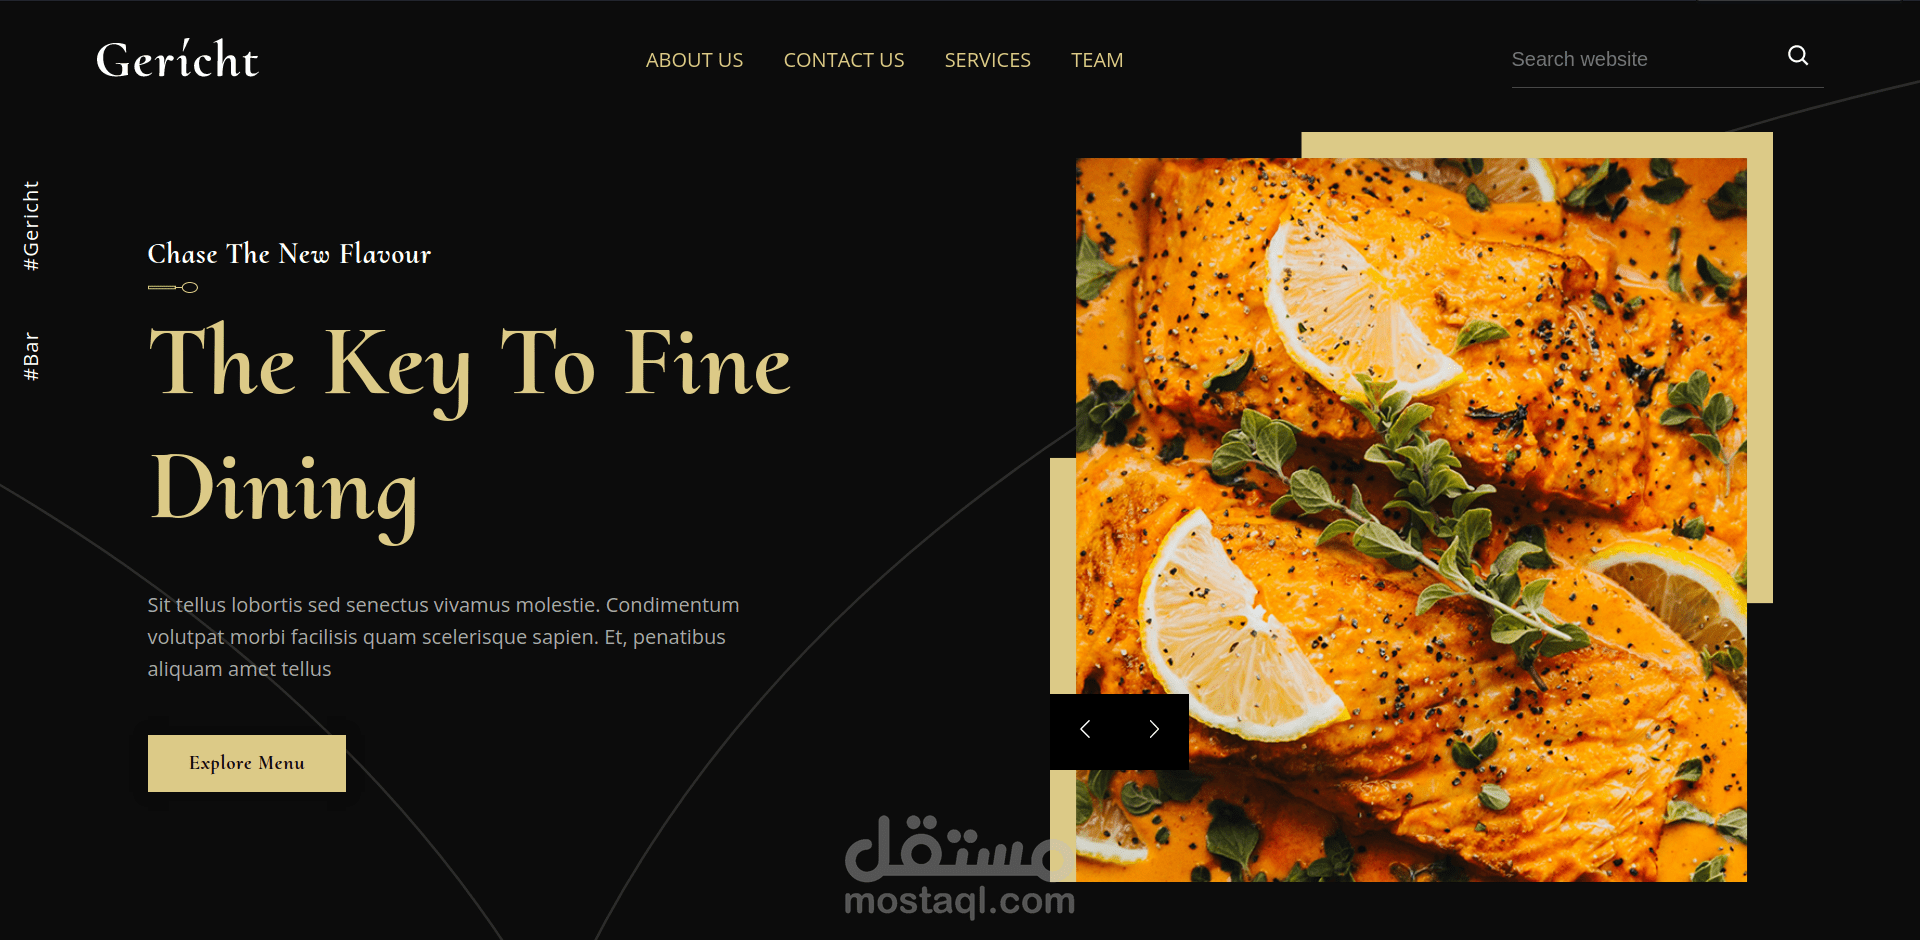
Task: Click the Gericht logo
Action: click(x=177, y=59)
